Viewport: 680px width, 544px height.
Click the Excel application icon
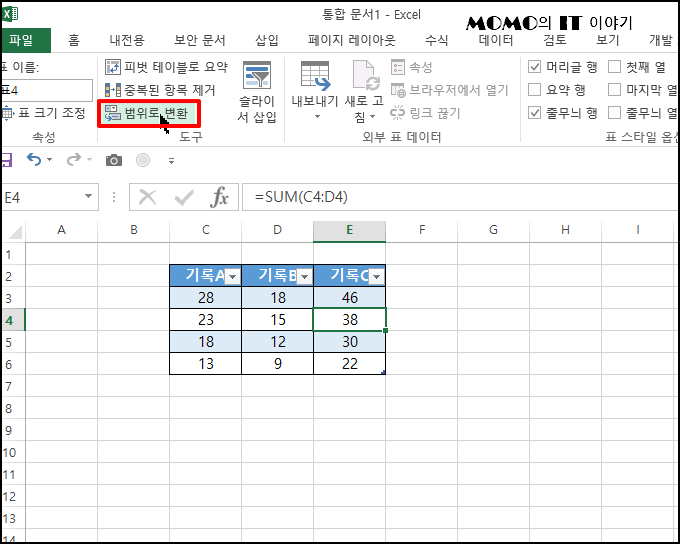click(x=10, y=14)
